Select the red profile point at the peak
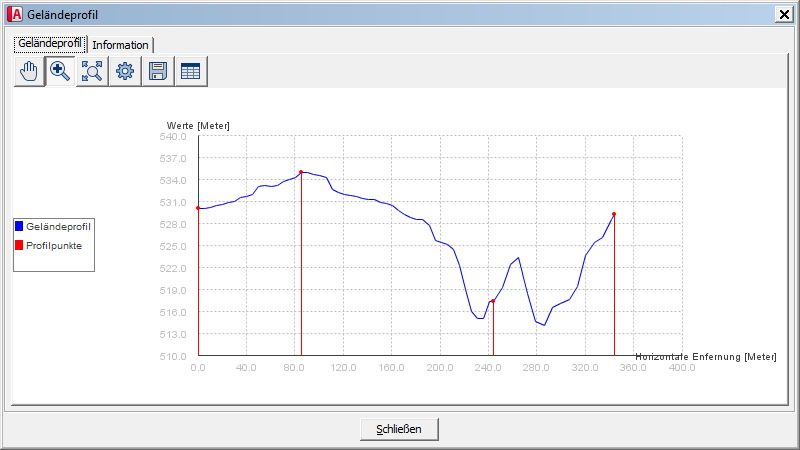The height and width of the screenshot is (450, 800). pyautogui.click(x=301, y=172)
